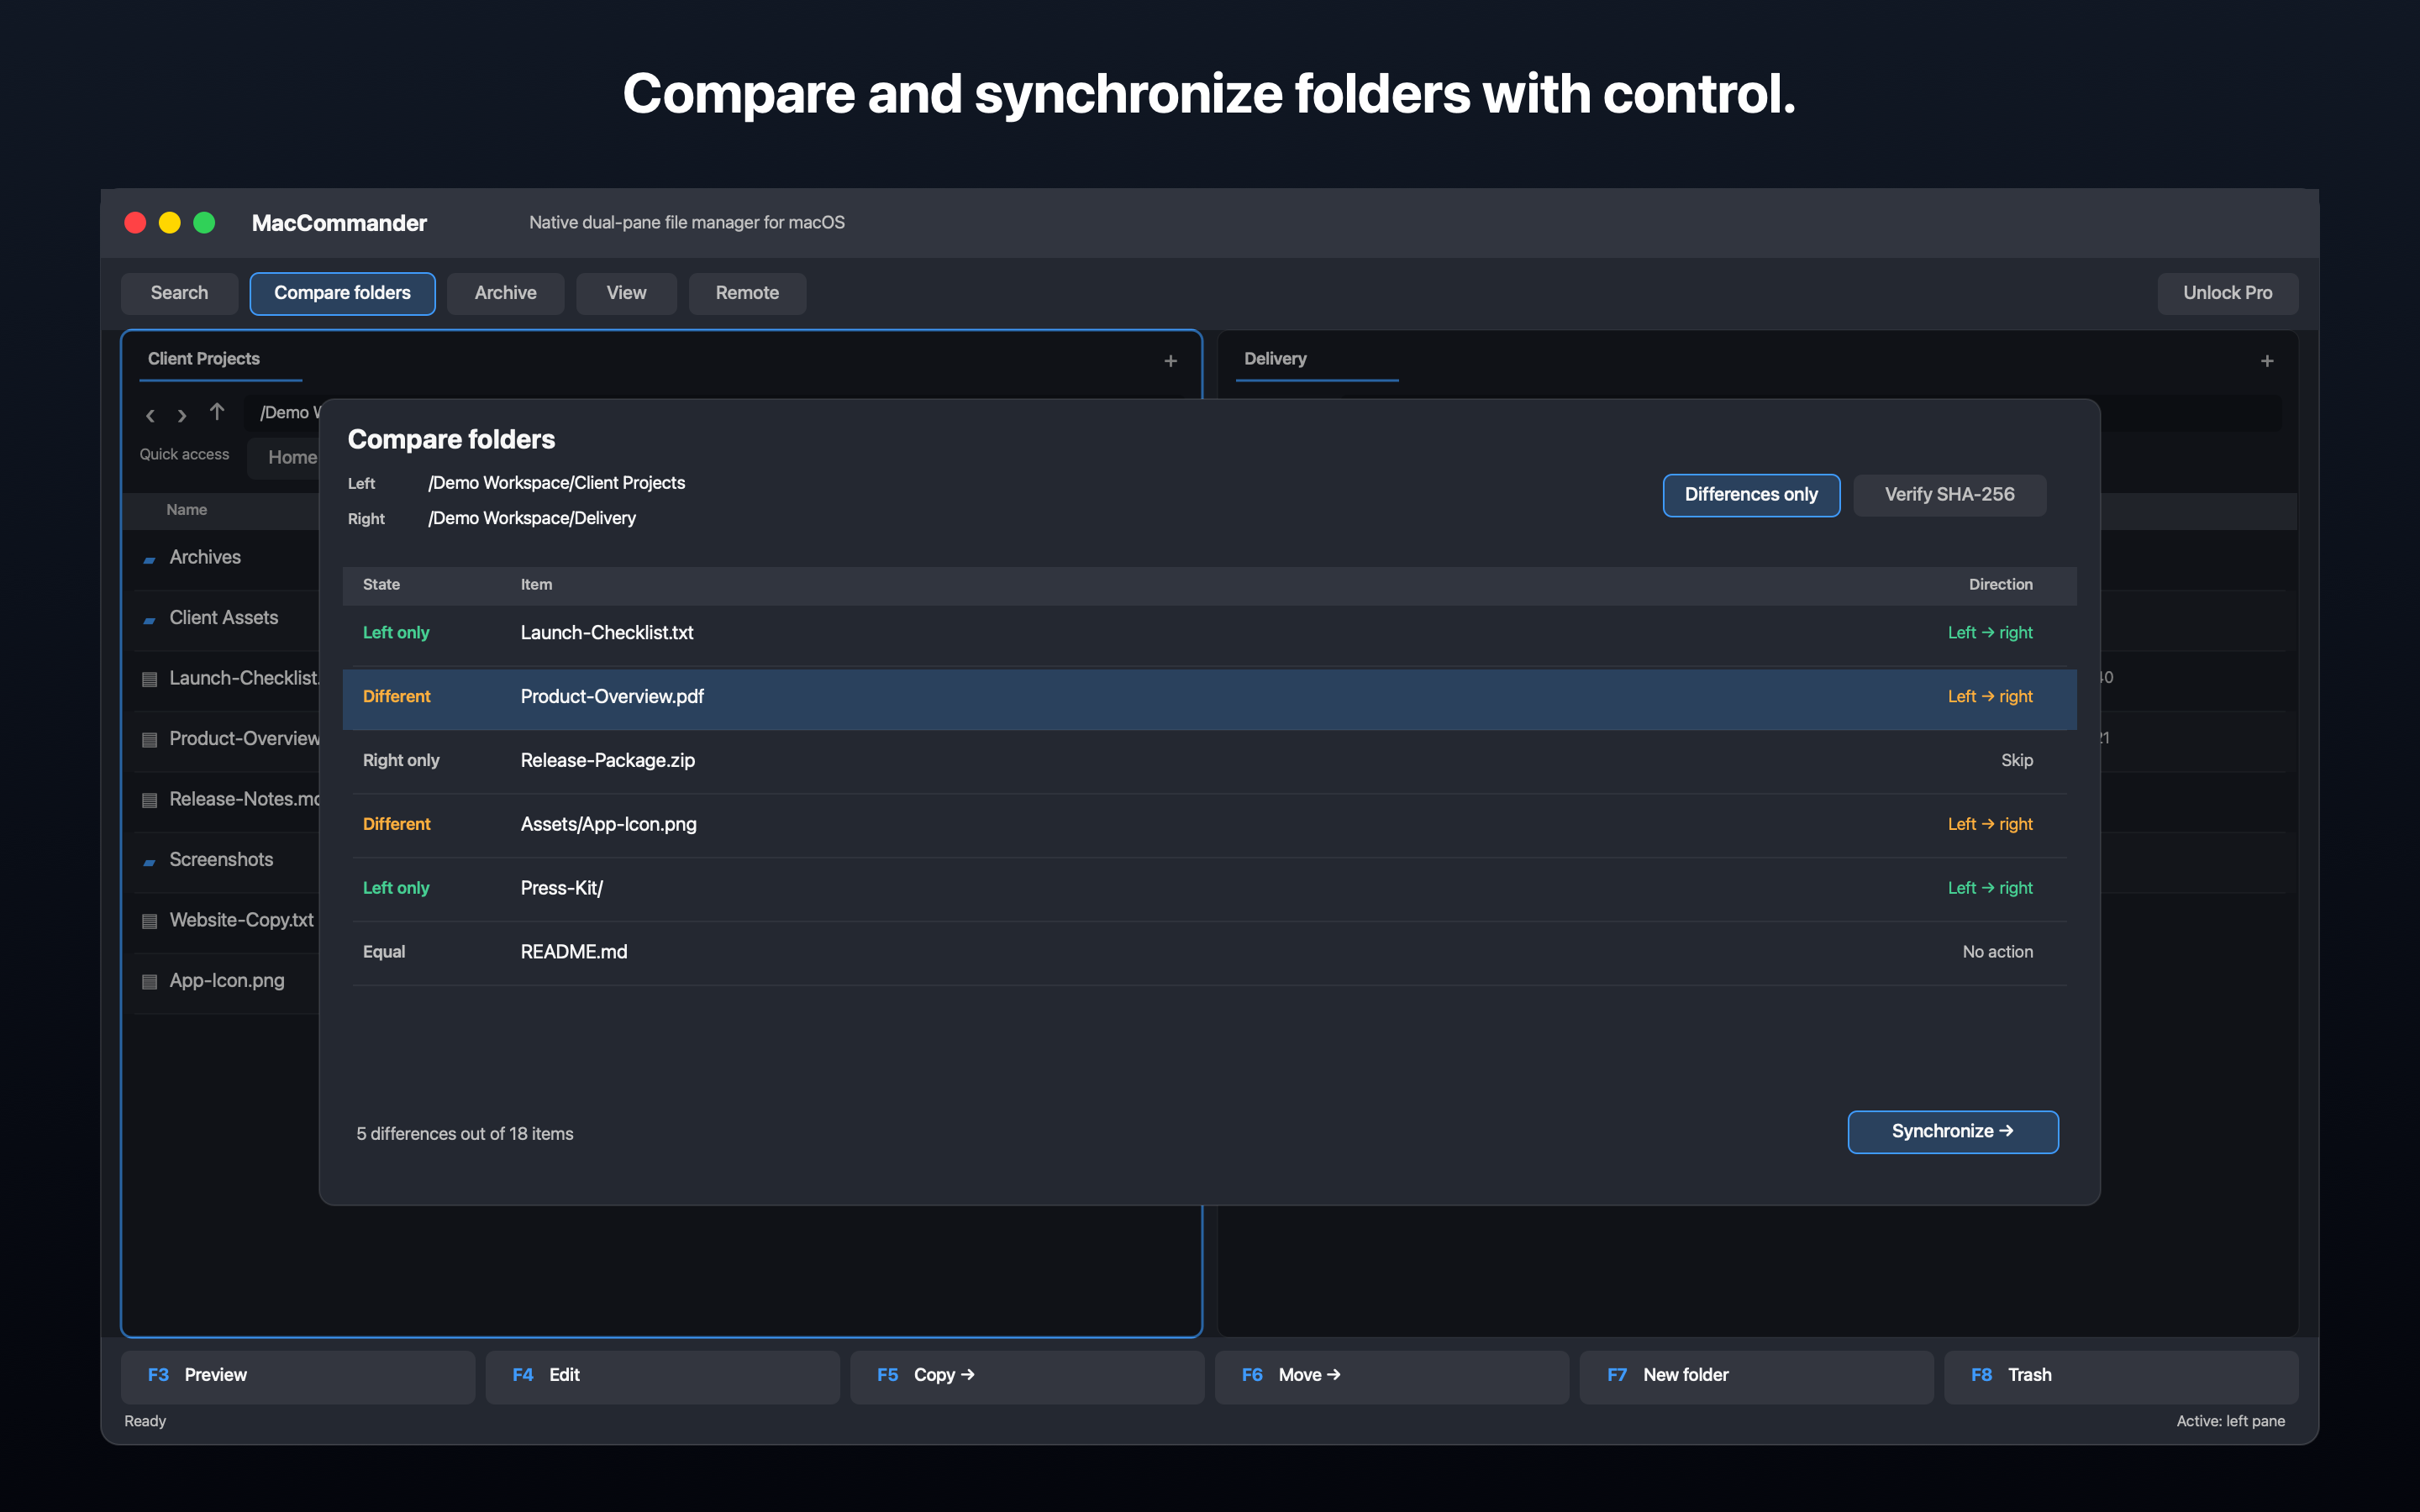Click the Synchronize button

pyautogui.click(x=1952, y=1131)
